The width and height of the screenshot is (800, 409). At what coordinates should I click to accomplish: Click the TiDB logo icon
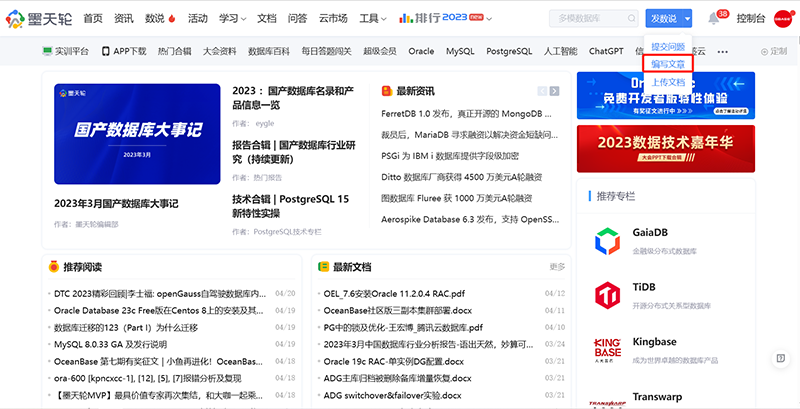pyautogui.click(x=607, y=295)
